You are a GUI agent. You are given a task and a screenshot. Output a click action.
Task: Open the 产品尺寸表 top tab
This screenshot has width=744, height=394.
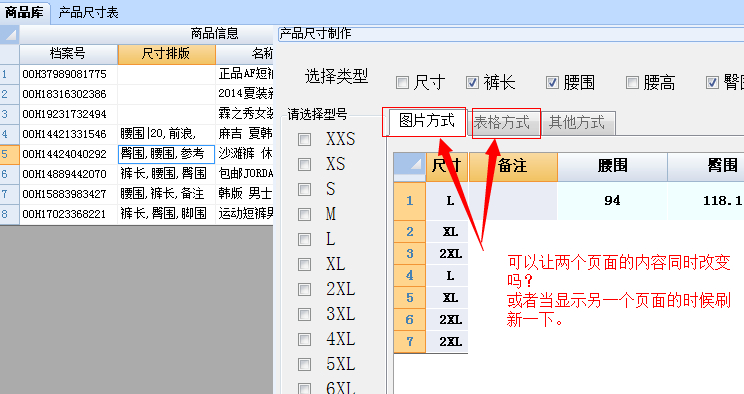pos(88,12)
